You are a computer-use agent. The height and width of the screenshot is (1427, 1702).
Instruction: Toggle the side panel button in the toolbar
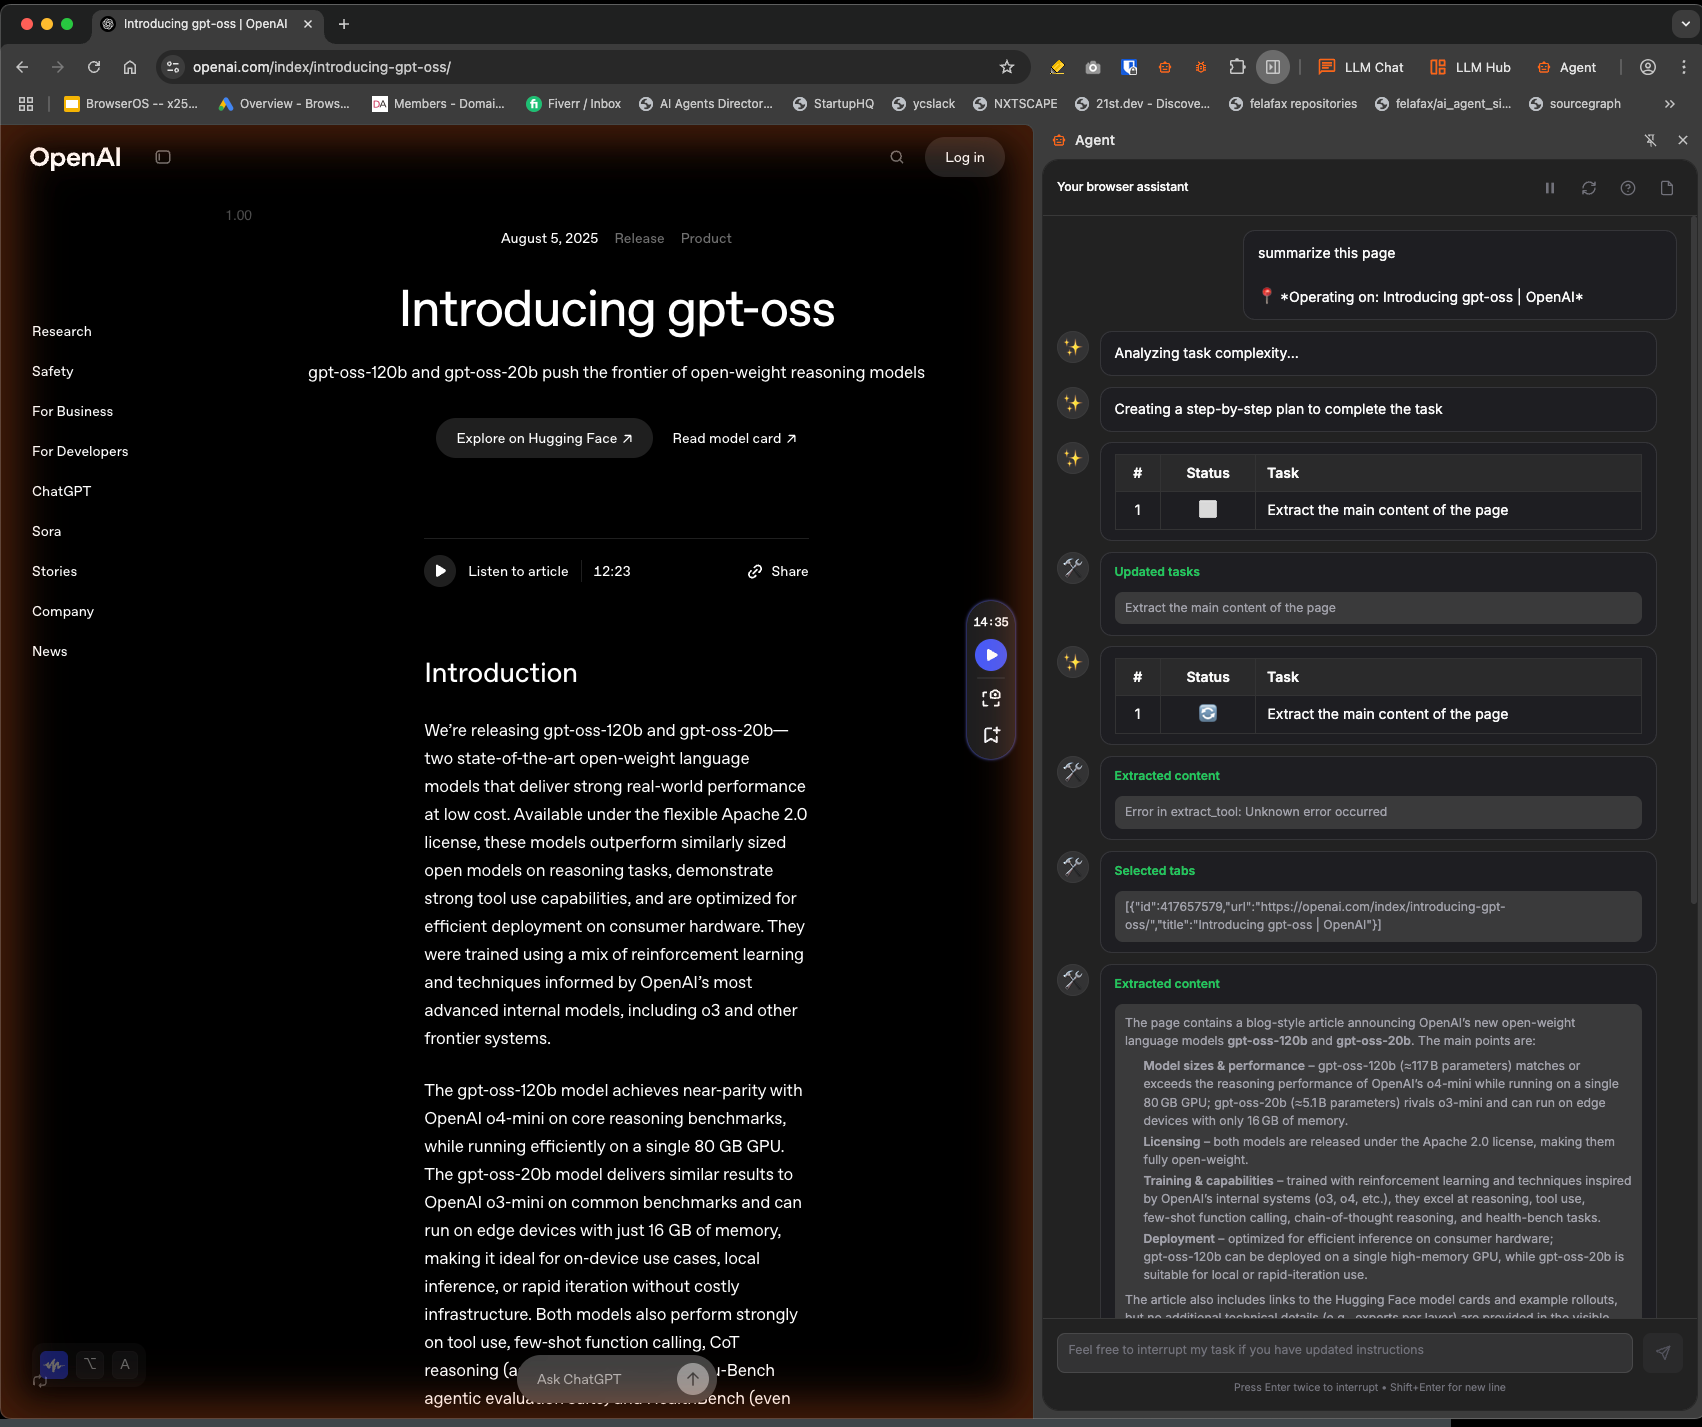(1272, 67)
